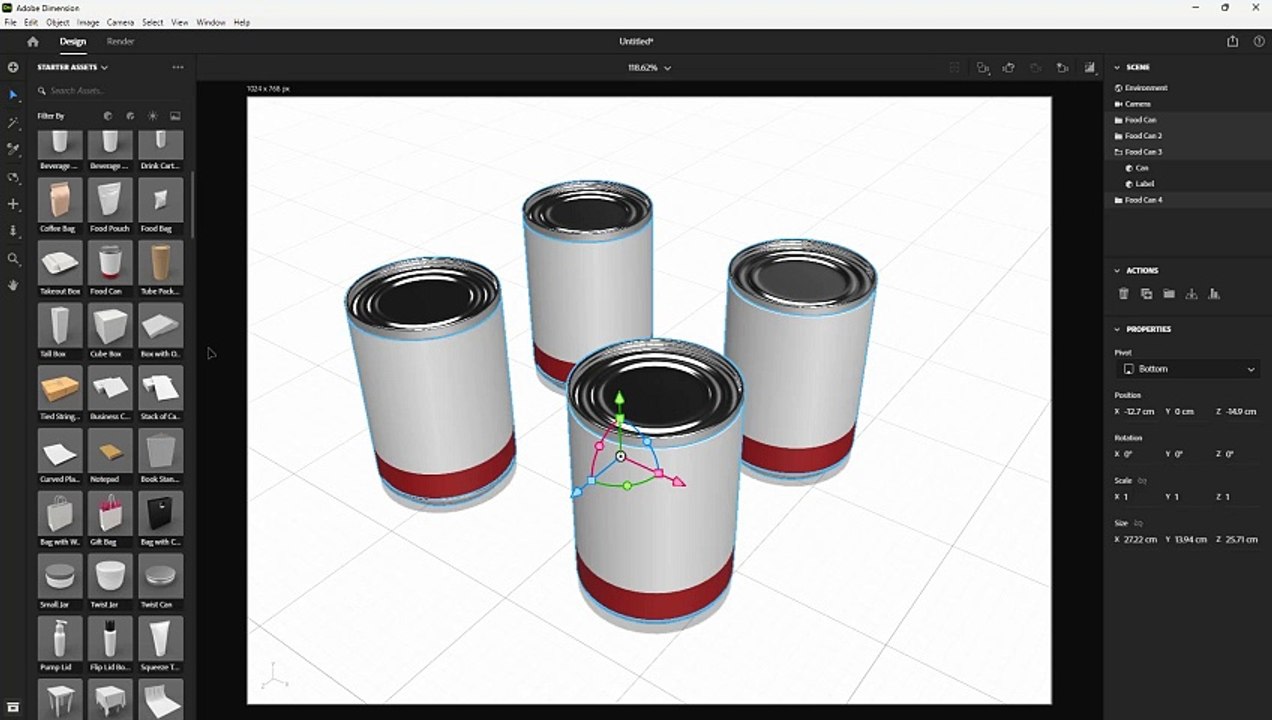Open Starter Assets more options ellipsis

pos(178,67)
